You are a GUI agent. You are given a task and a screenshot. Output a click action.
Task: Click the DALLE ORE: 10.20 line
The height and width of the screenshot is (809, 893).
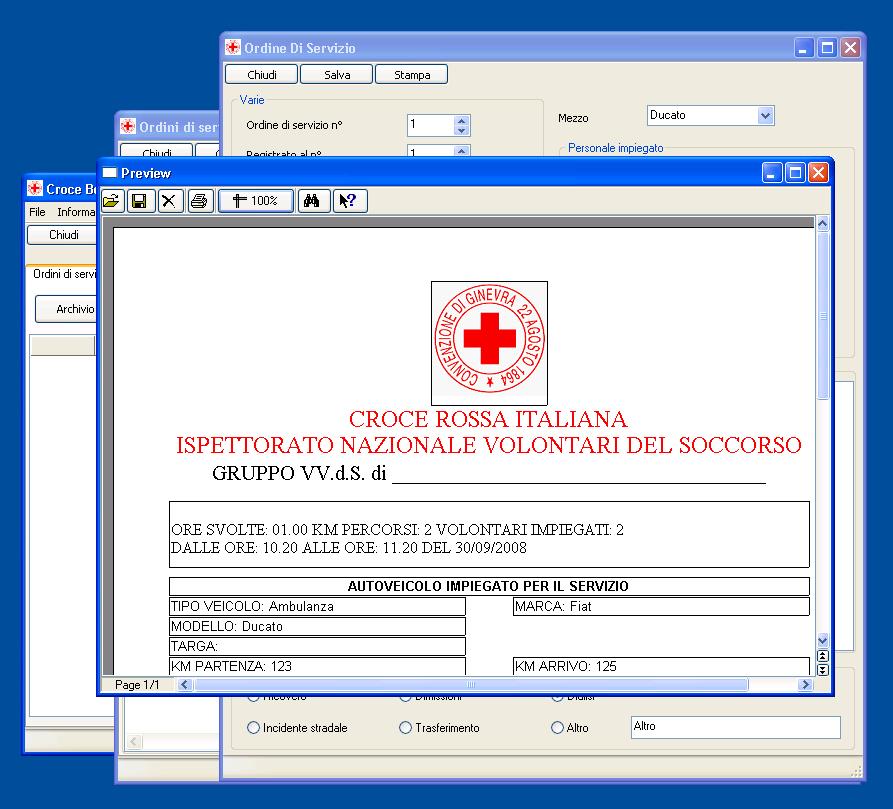click(349, 548)
